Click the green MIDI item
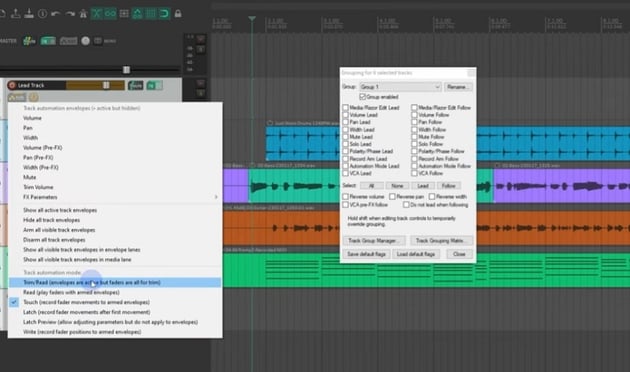Screen dimensions: 630x372 (x=281, y=270)
